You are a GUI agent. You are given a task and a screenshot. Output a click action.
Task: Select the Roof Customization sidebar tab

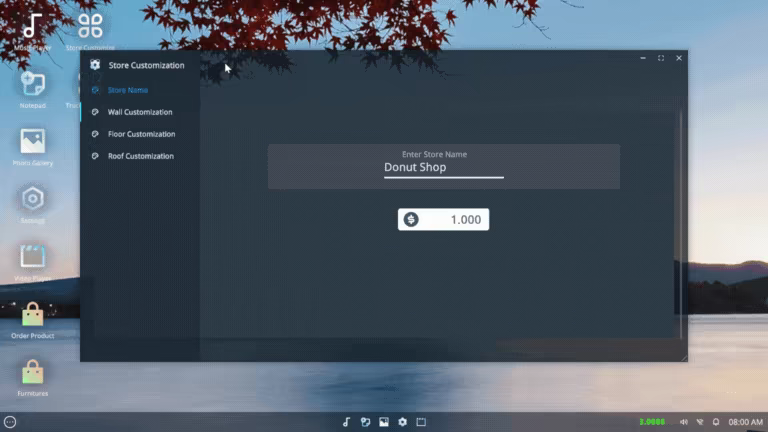tap(140, 156)
